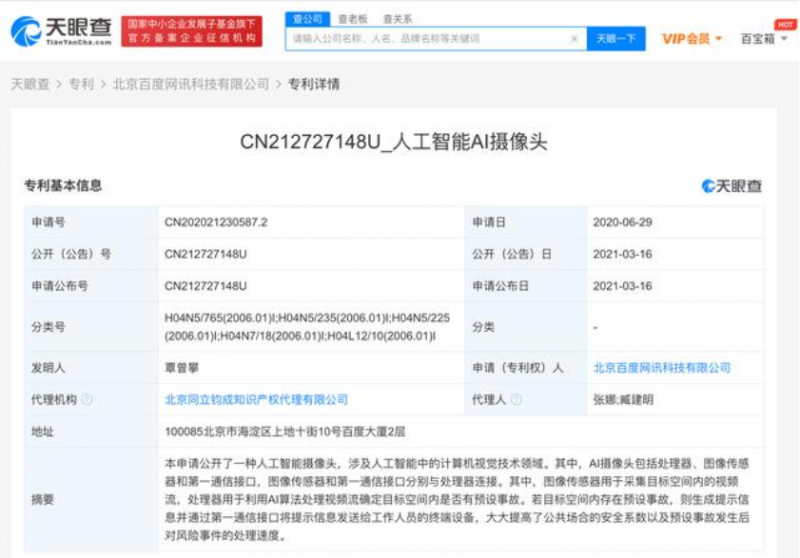Click the patent title CN212727148U_人工智能AI摄像头
The height and width of the screenshot is (558, 800).
(393, 142)
